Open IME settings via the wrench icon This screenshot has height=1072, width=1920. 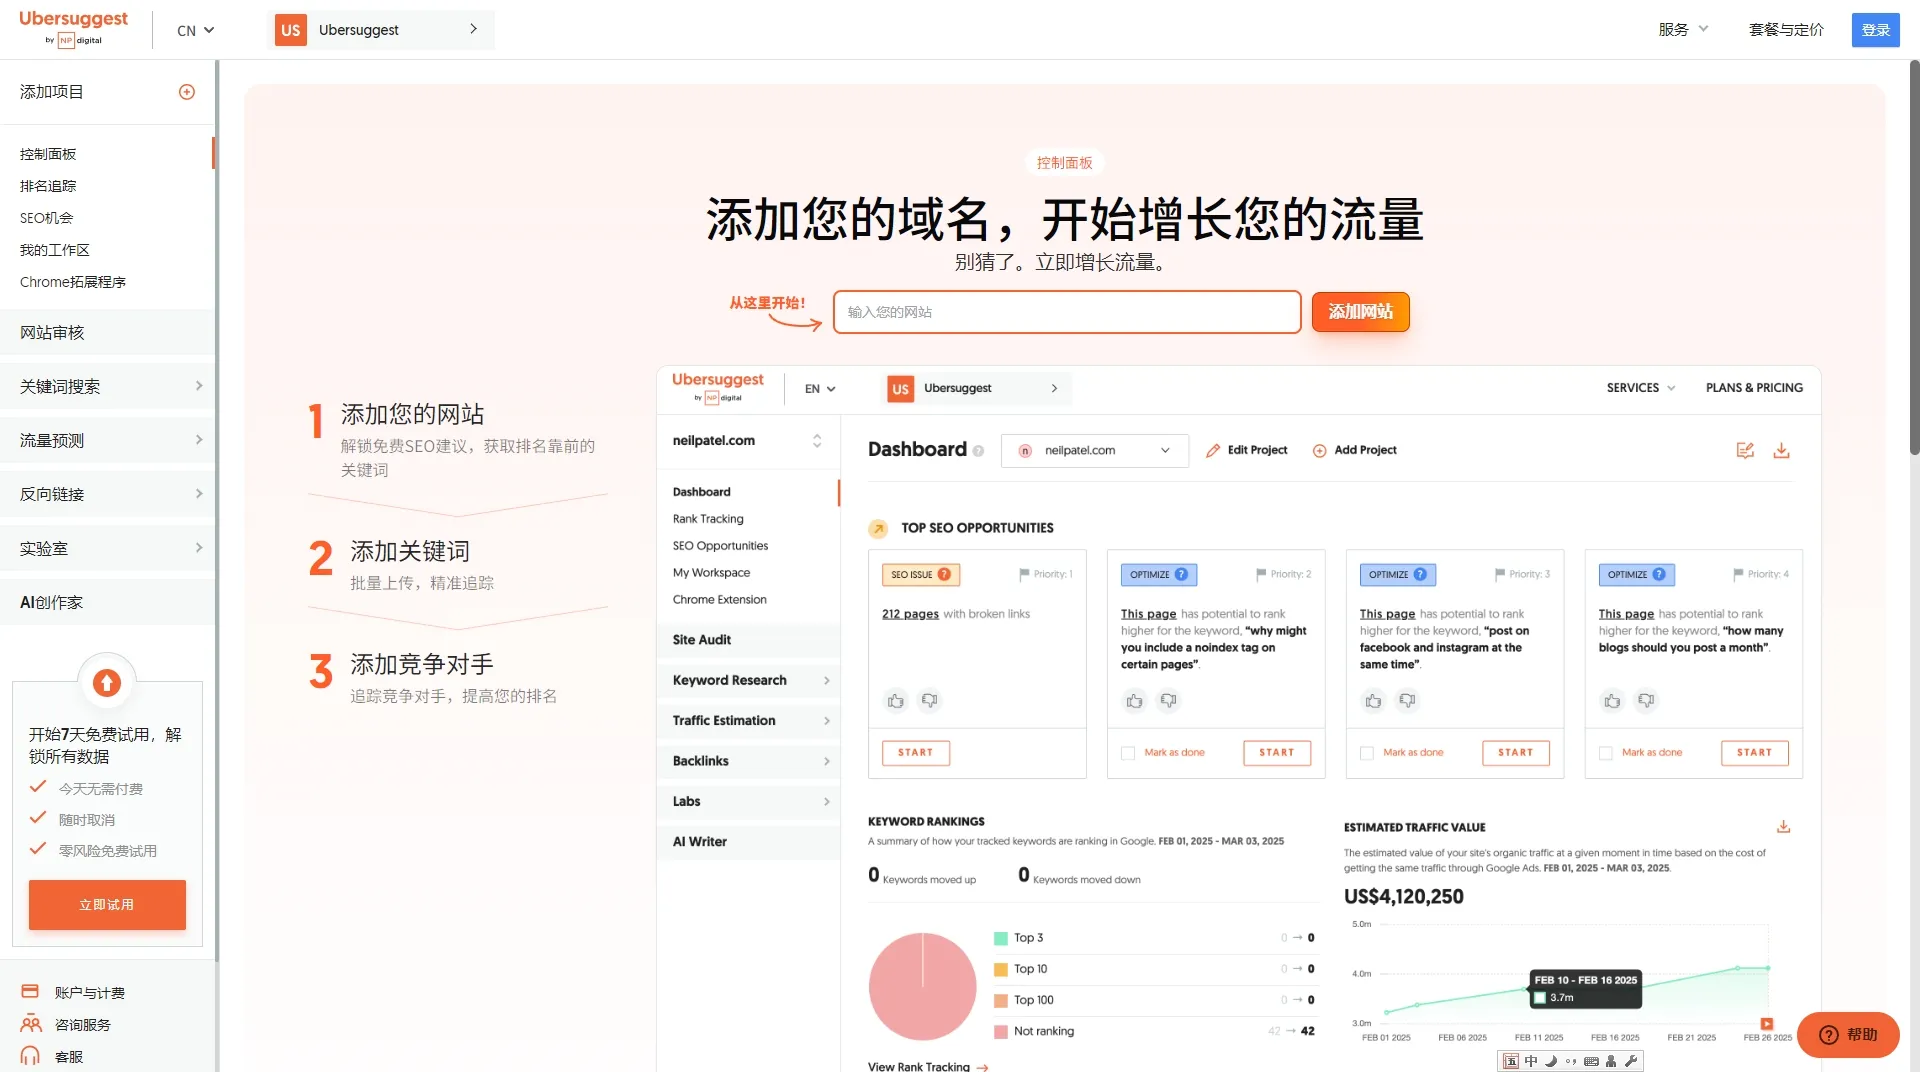[x=1631, y=1061]
